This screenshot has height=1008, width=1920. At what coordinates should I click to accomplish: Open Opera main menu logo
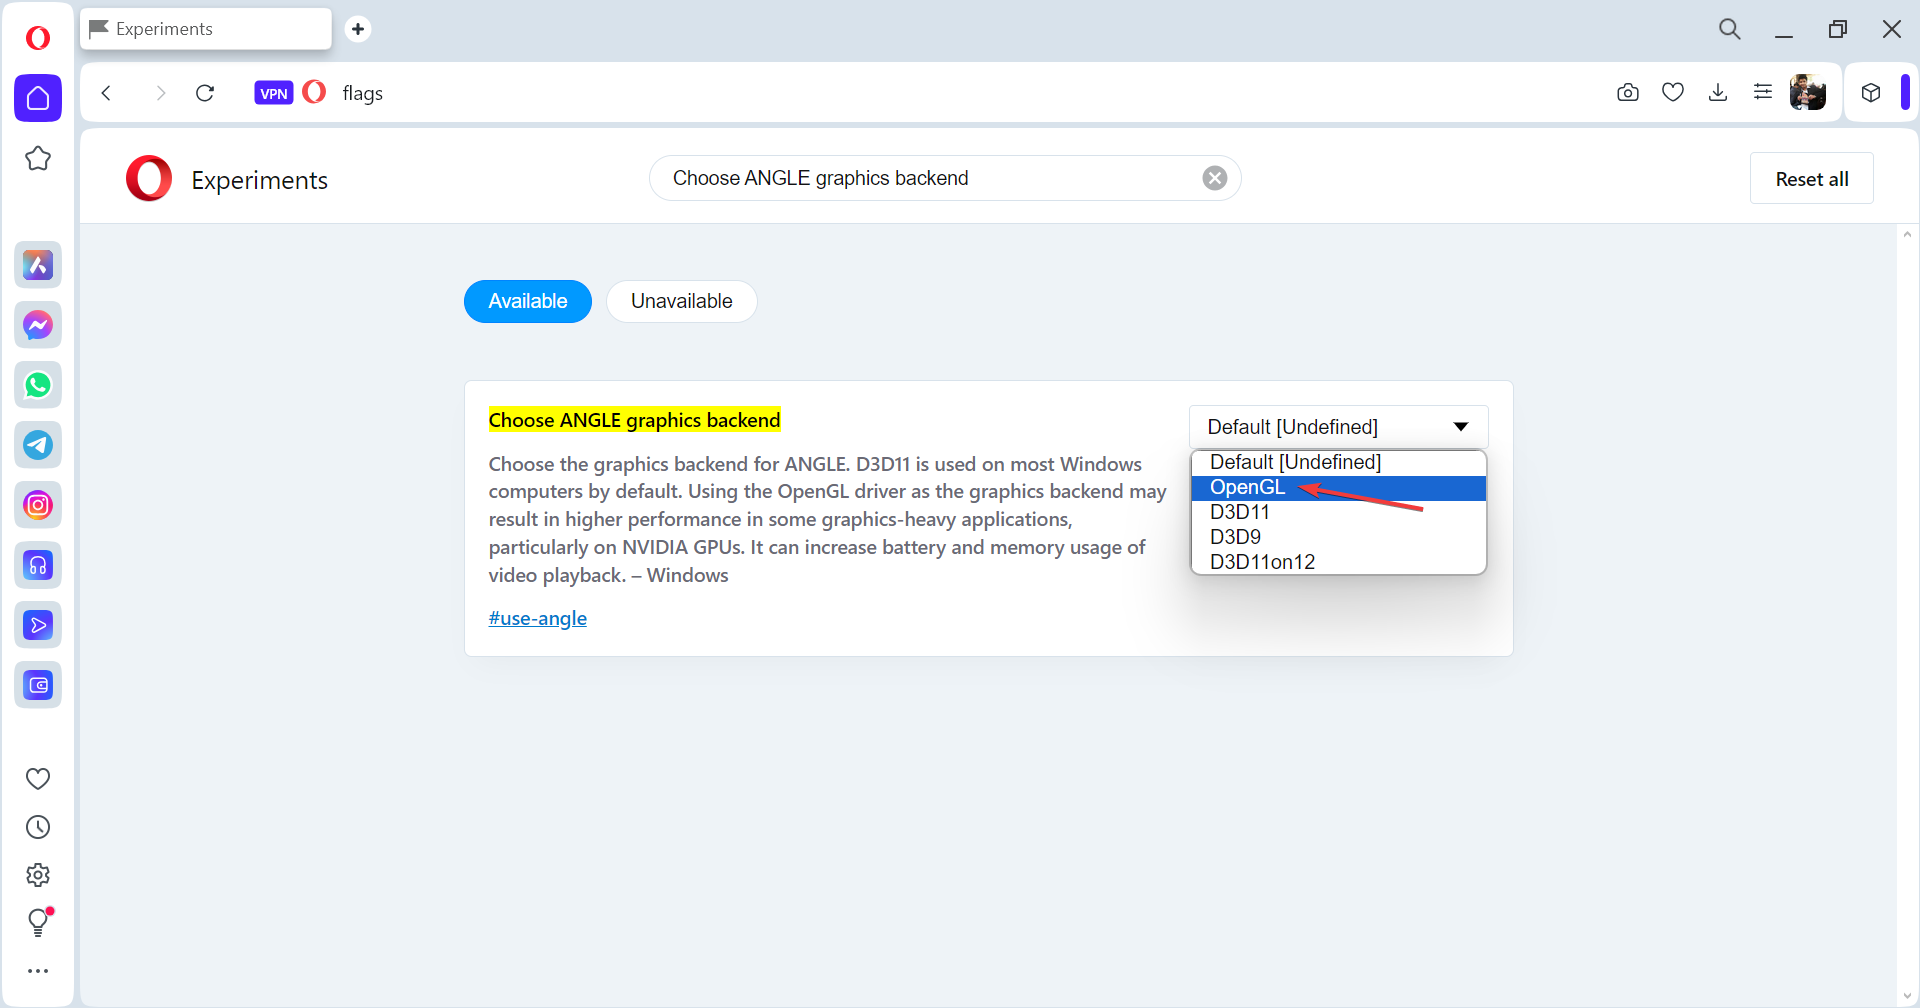(38, 38)
